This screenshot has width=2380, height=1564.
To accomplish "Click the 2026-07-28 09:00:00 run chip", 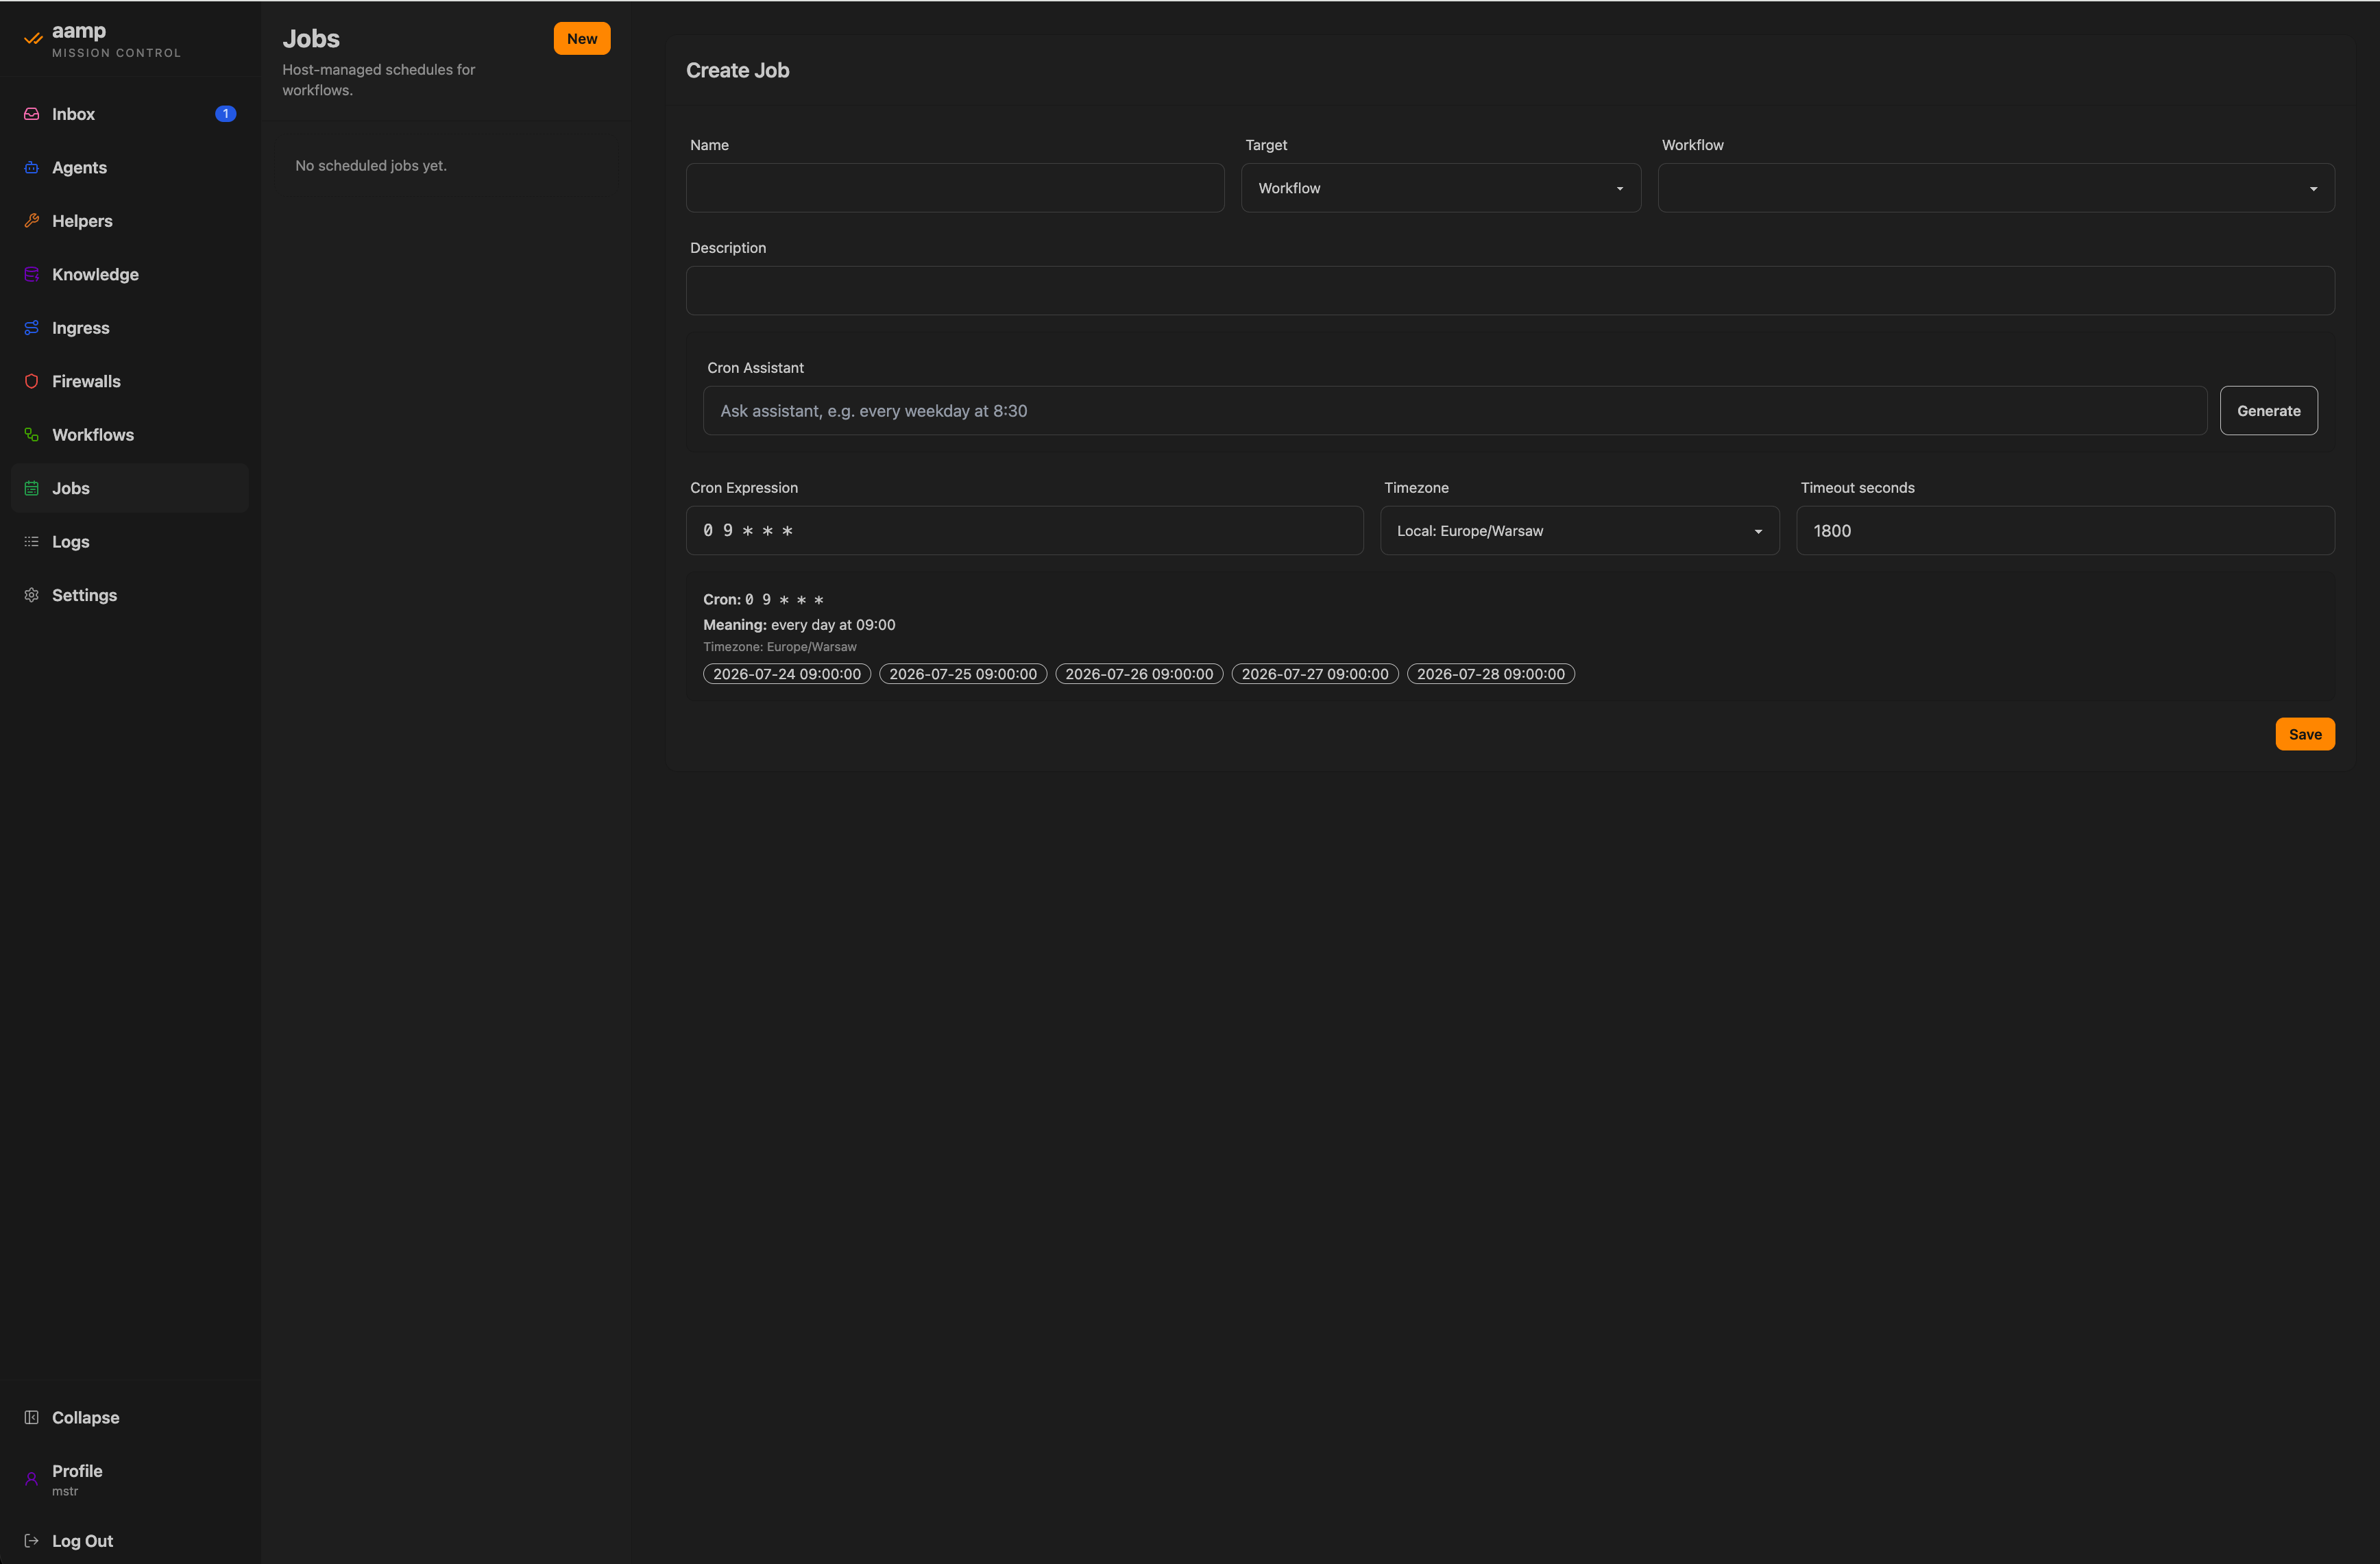I will 1491,674.
